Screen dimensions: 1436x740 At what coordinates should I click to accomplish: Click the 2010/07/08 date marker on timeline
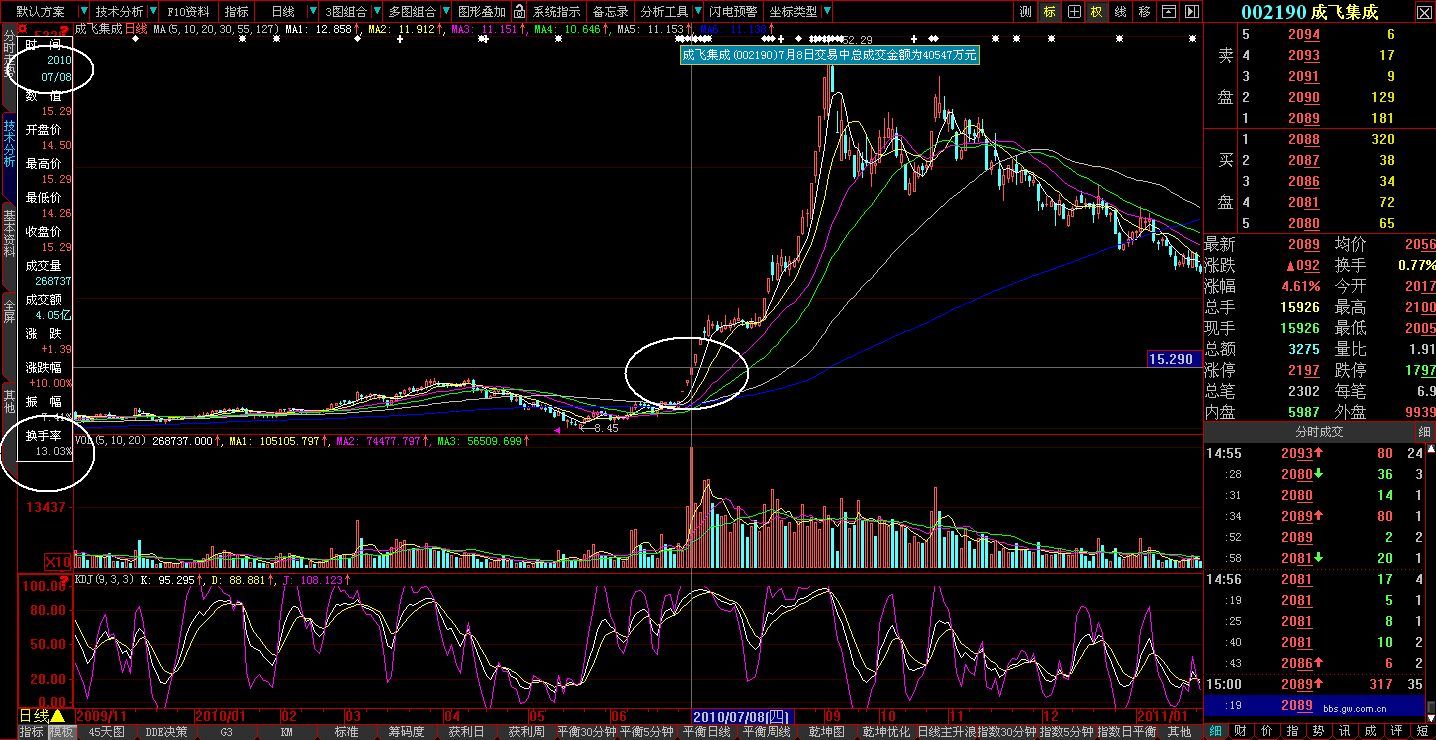point(743,716)
